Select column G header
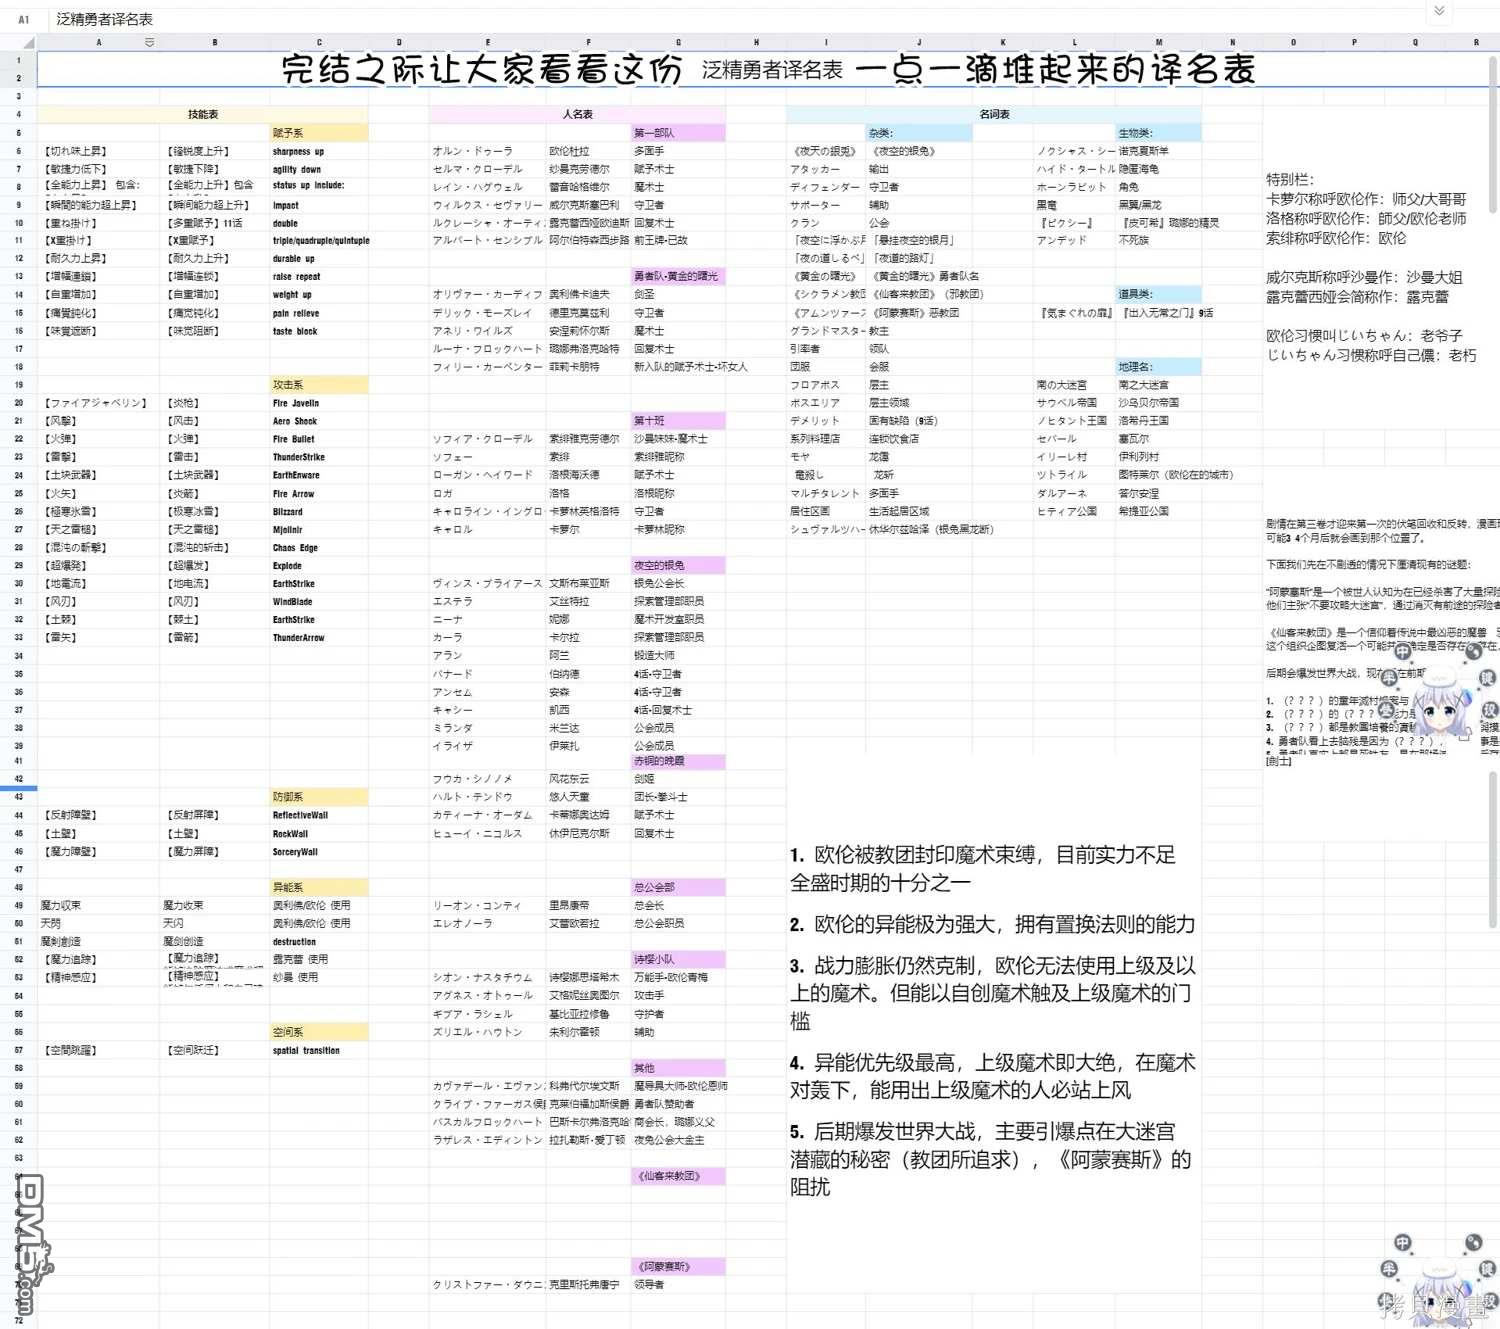The width and height of the screenshot is (1500, 1329). [678, 42]
